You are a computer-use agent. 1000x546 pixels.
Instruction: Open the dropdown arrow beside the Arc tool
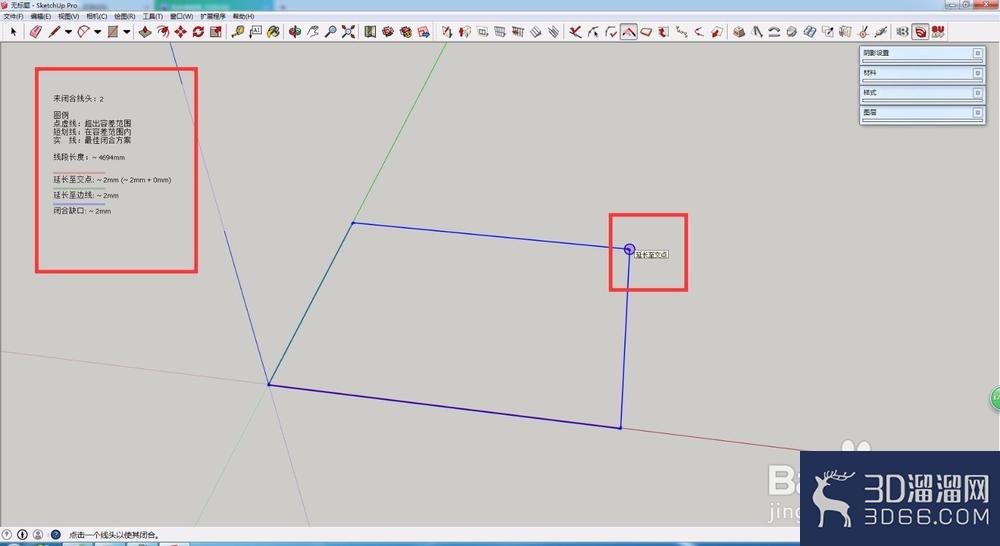(x=97, y=32)
